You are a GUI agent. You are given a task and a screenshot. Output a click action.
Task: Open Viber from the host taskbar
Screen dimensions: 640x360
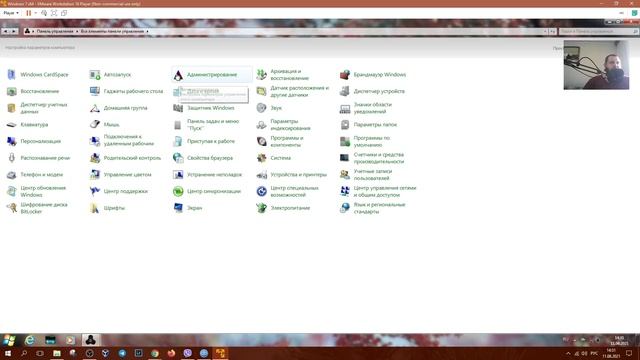(187, 353)
